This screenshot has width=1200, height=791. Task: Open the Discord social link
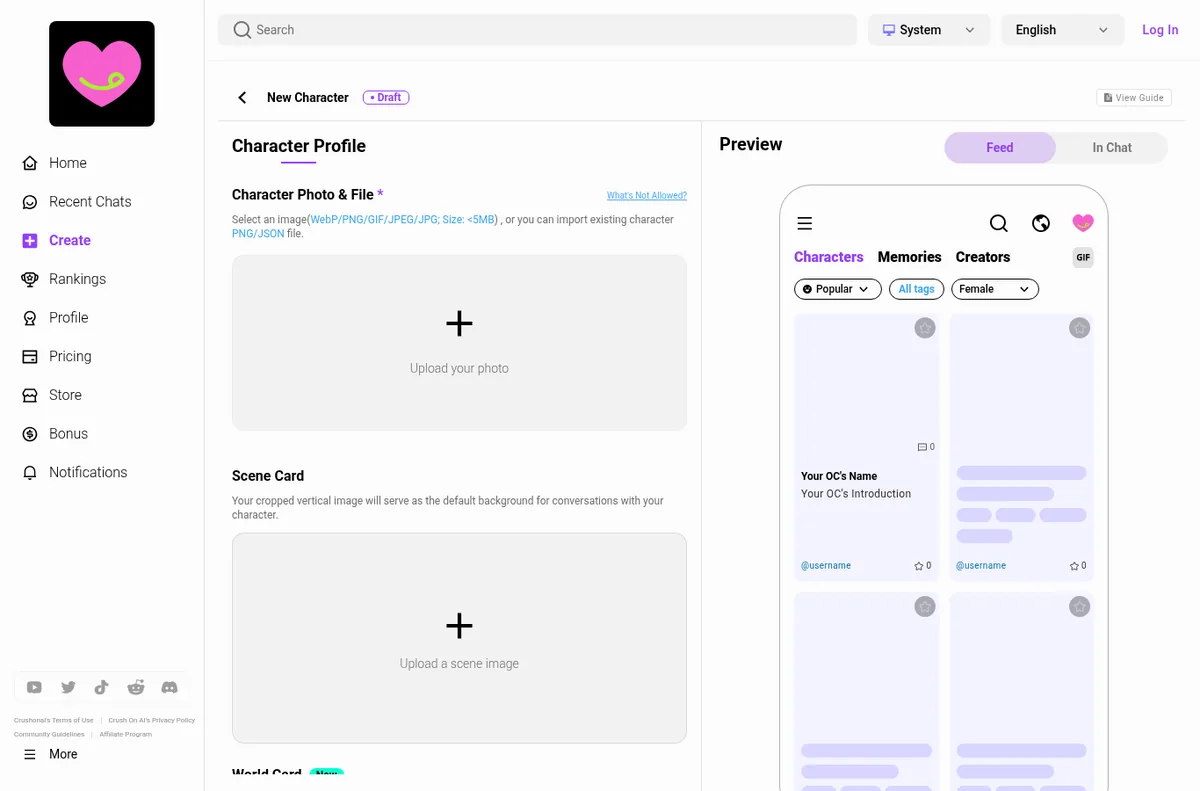[x=170, y=687]
